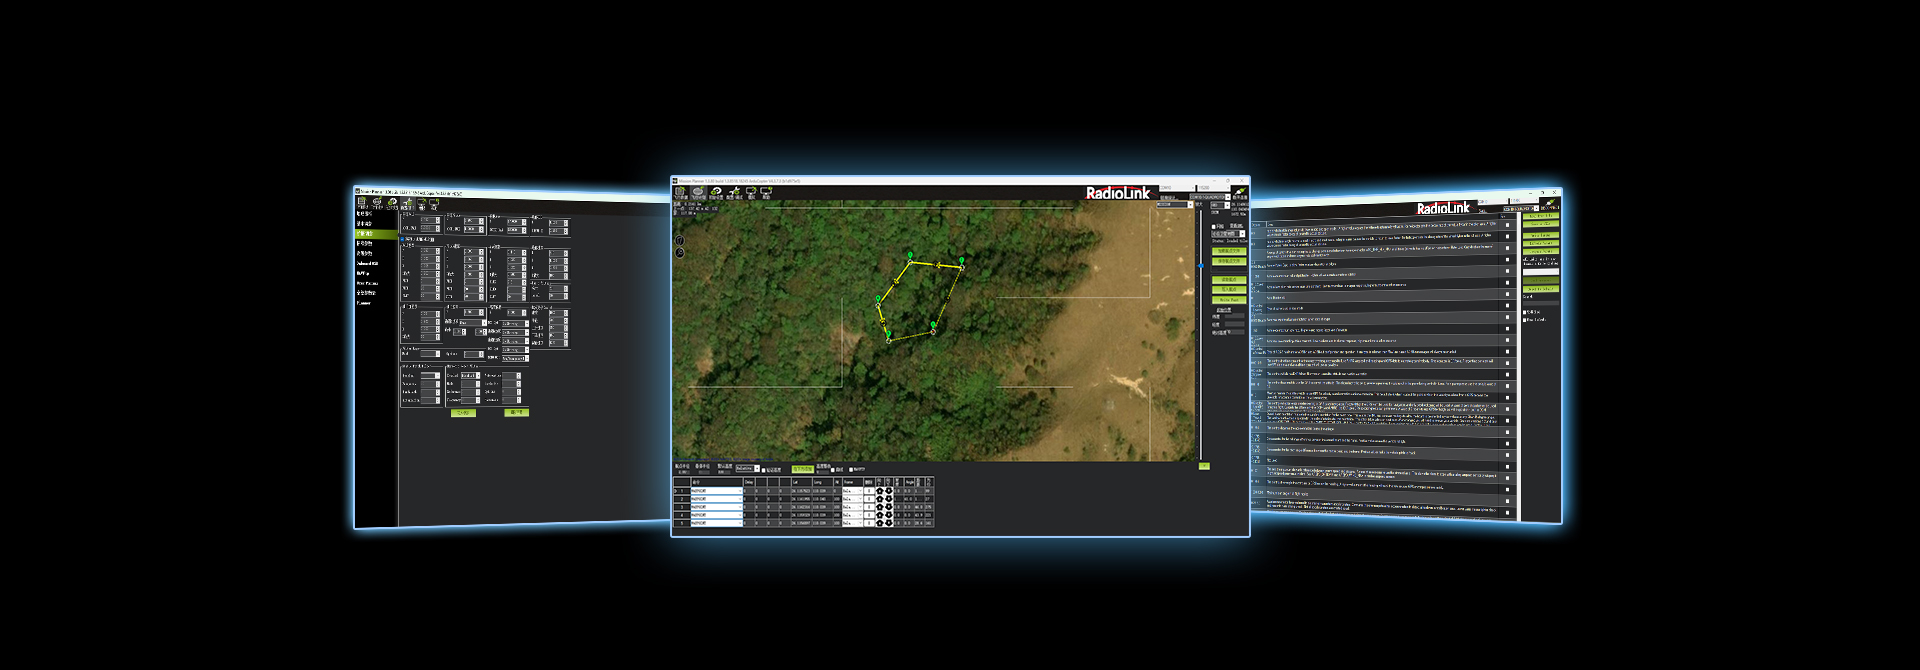The image size is (1920, 670).
Task: Toggle the checkbox beside the Relative altitude dropdown
Action: pos(764,469)
